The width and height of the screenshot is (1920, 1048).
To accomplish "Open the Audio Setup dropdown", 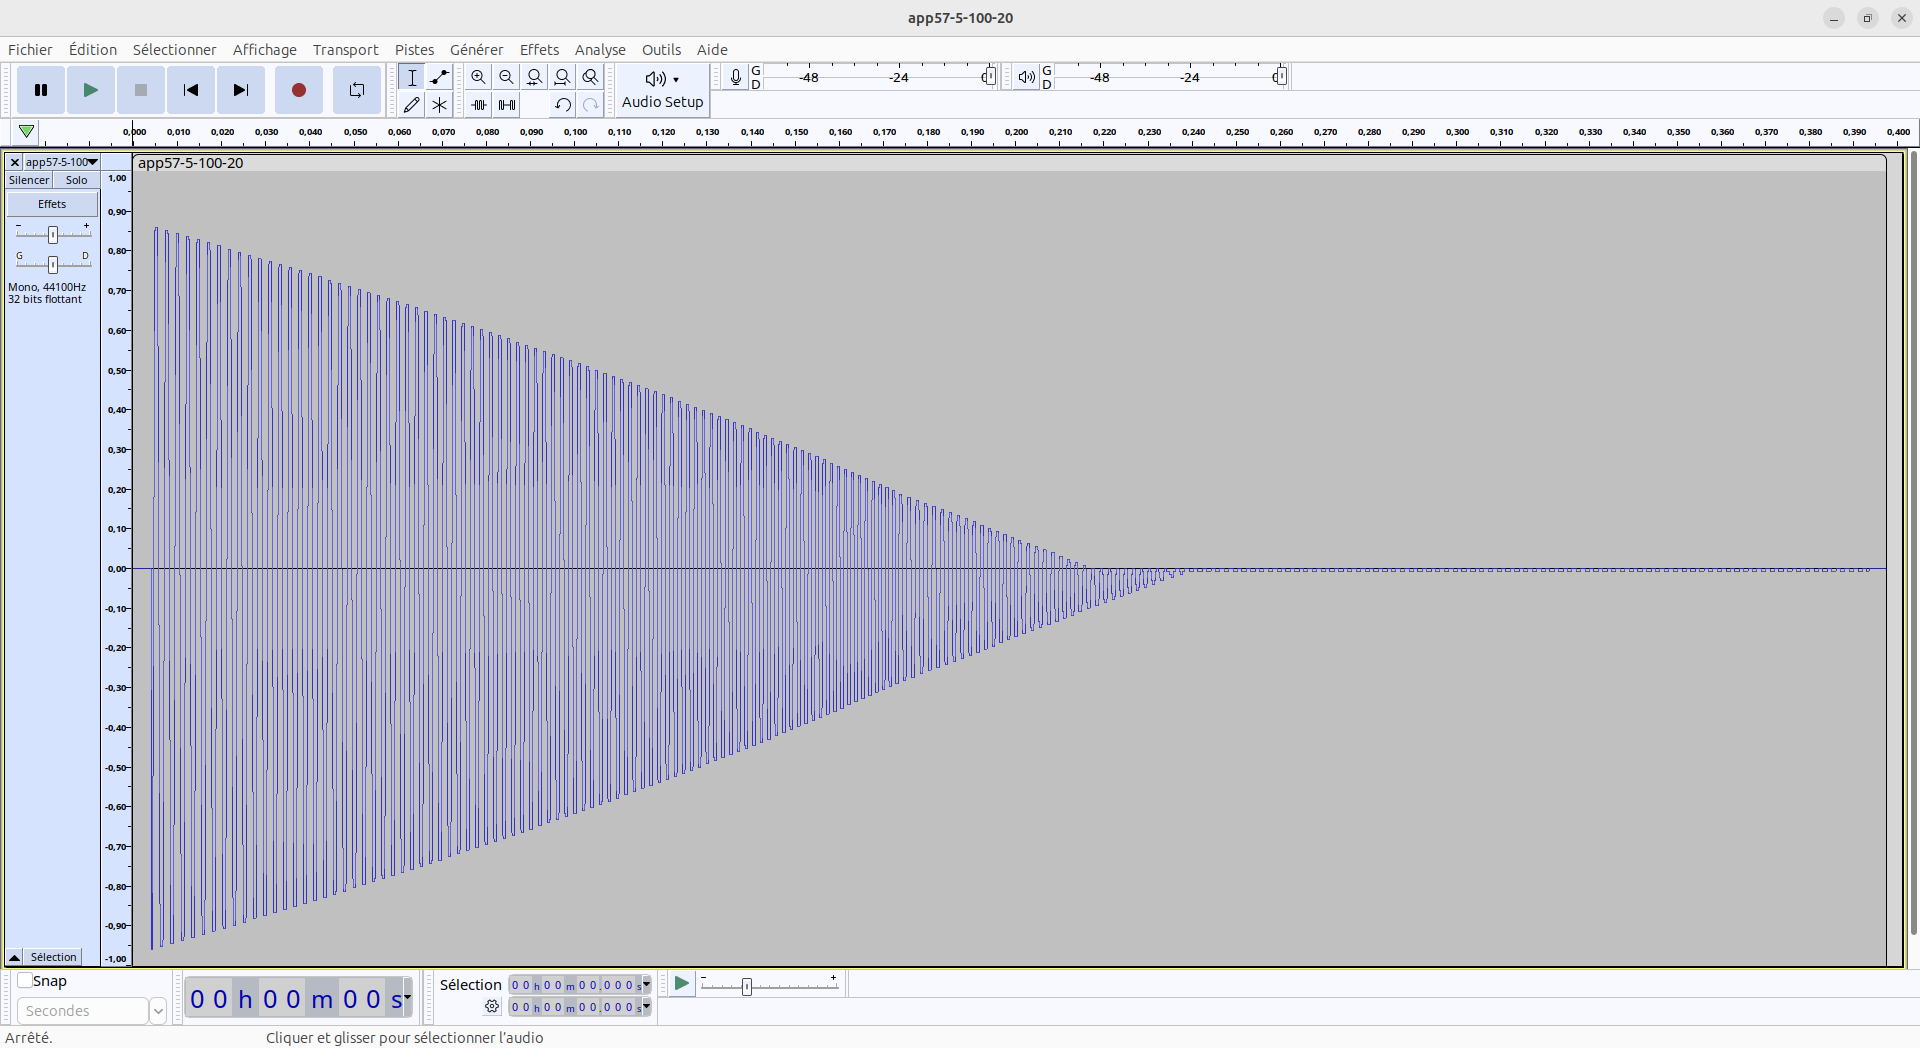I will pyautogui.click(x=662, y=90).
